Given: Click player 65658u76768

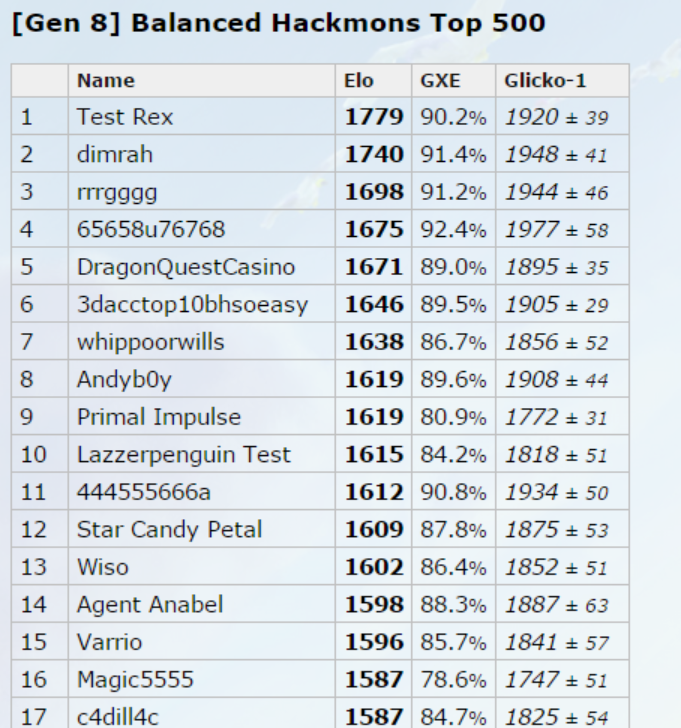Looking at the screenshot, I should (151, 229).
